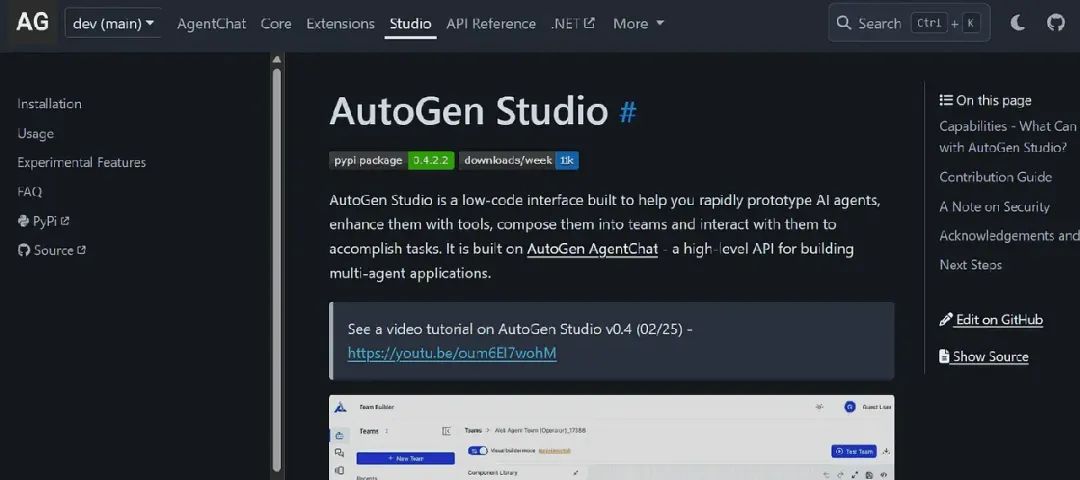Click the 'On this page' heading

[985, 101]
